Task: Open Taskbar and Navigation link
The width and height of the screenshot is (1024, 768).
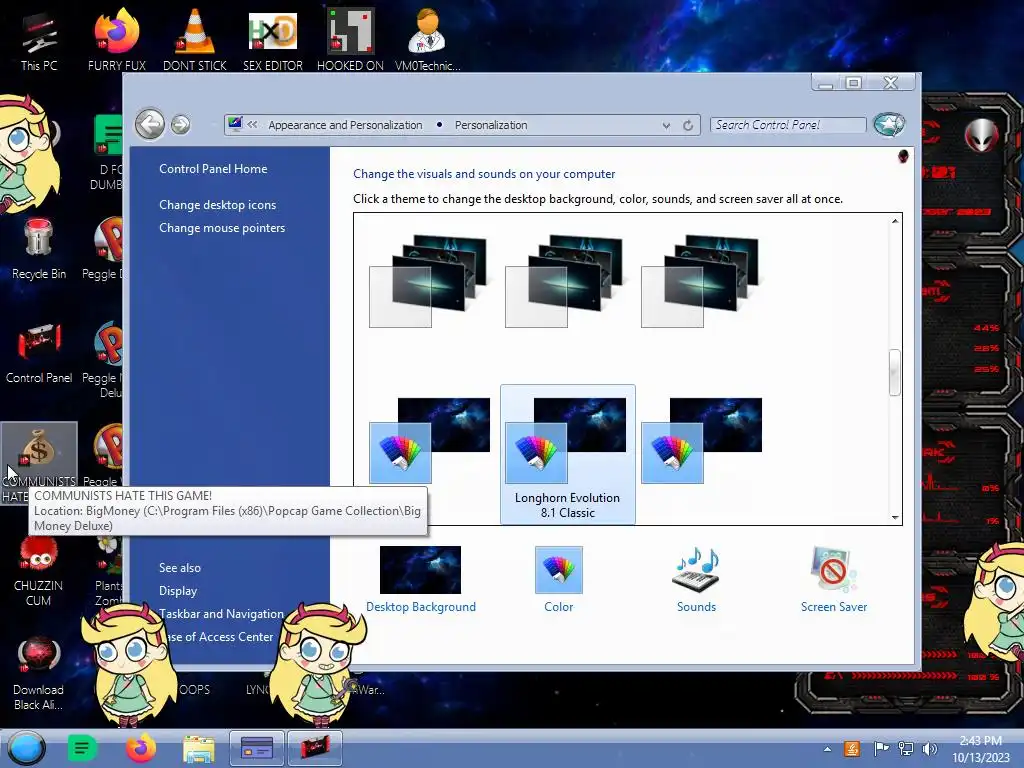Action: [x=221, y=614]
